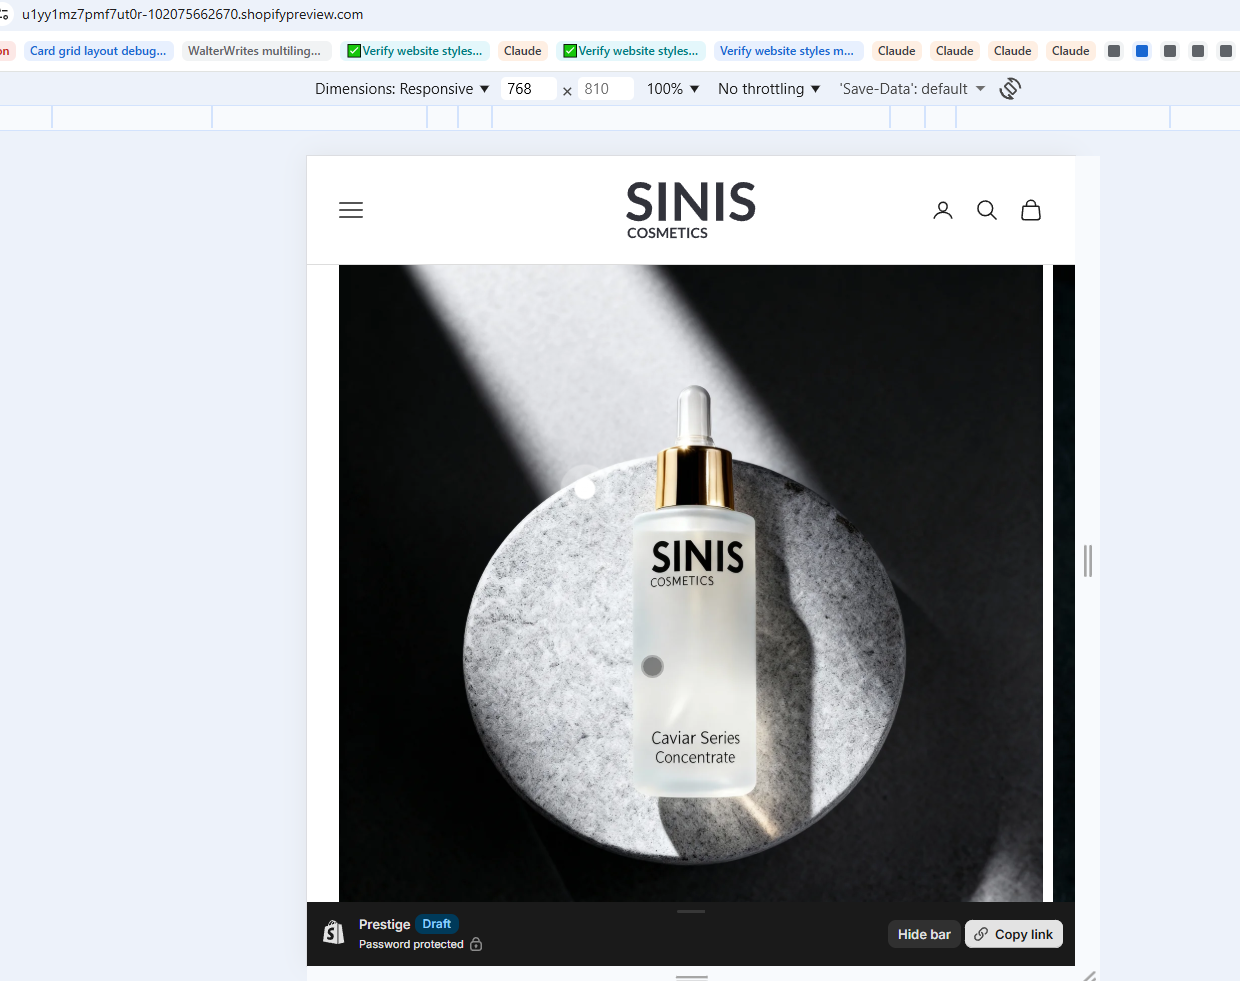
Task: Click the bottom-edge viewport resize handle
Action: [x=692, y=976]
